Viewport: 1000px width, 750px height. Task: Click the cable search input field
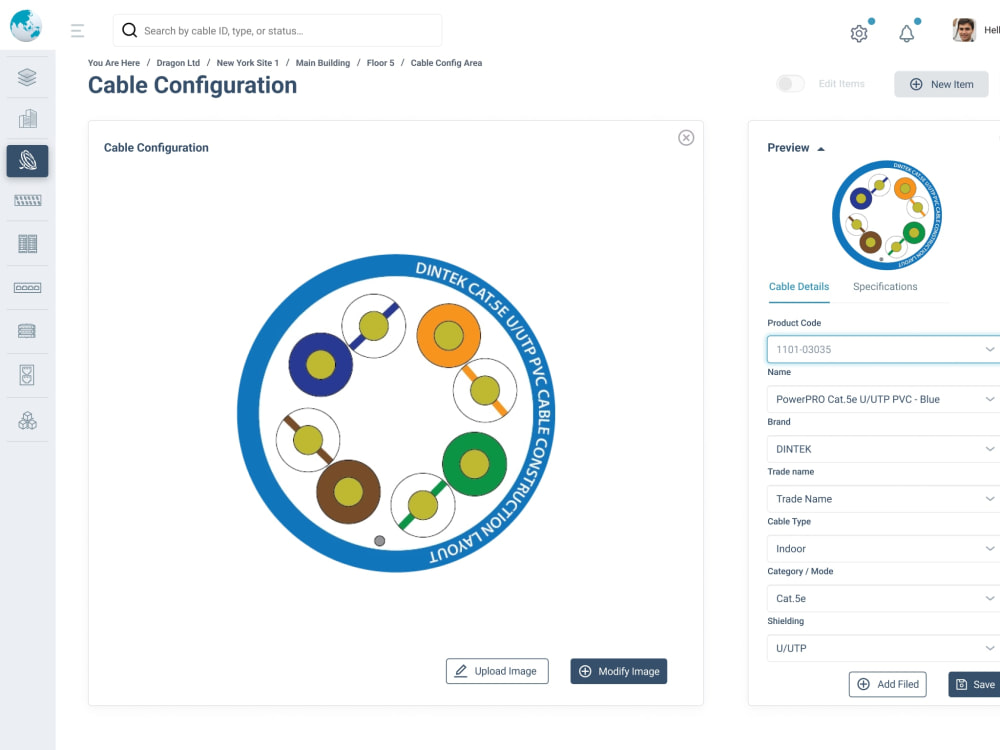[277, 31]
